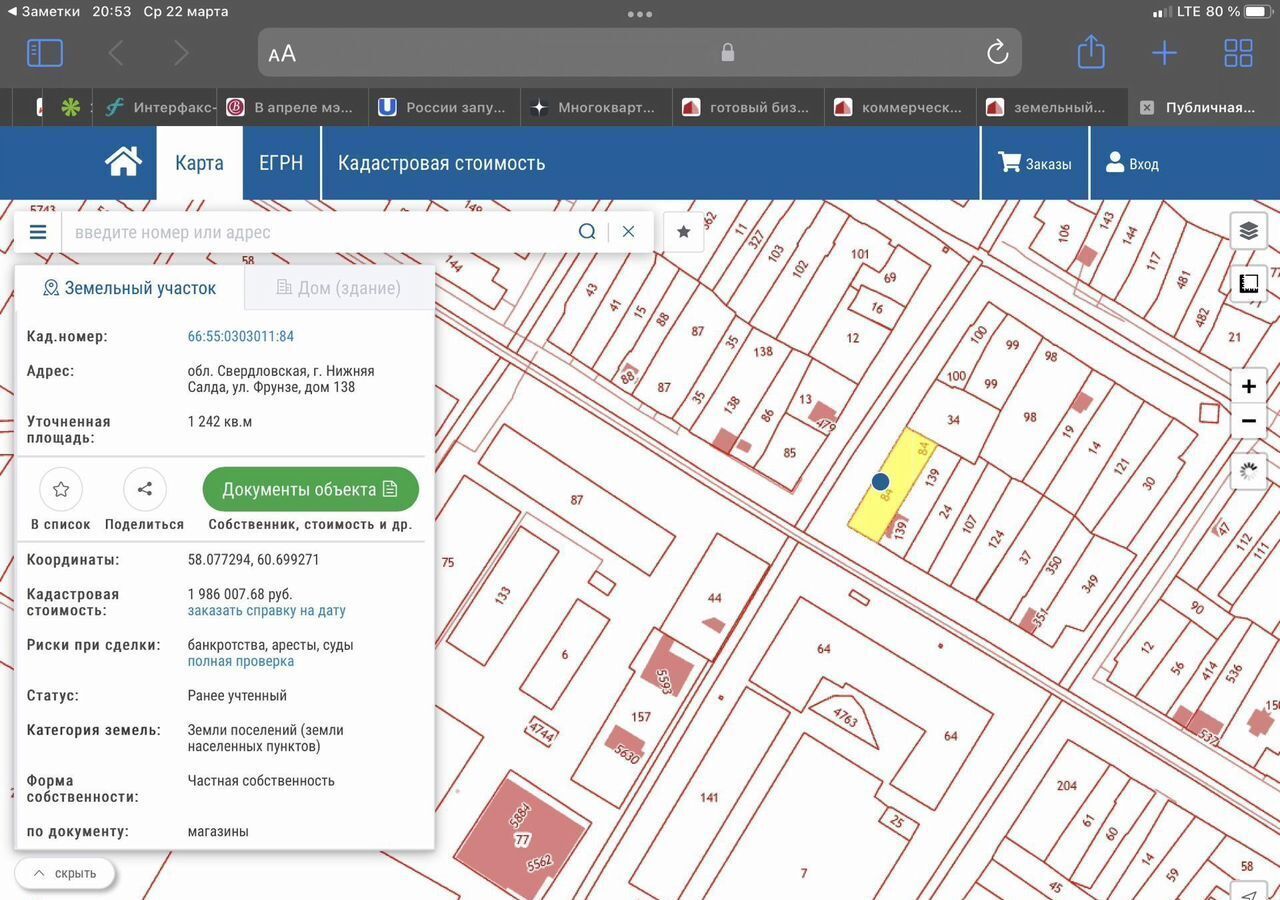Close the 'Публичная...' browser tab
This screenshot has width=1280, height=900.
(1147, 107)
